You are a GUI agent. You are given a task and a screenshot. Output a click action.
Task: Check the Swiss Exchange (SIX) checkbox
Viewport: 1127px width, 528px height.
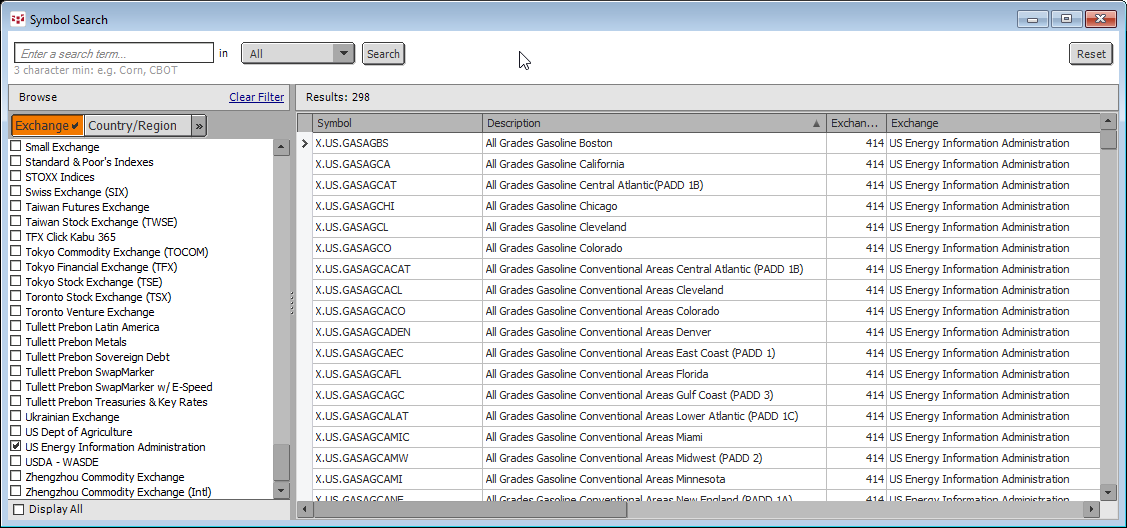tap(16, 192)
